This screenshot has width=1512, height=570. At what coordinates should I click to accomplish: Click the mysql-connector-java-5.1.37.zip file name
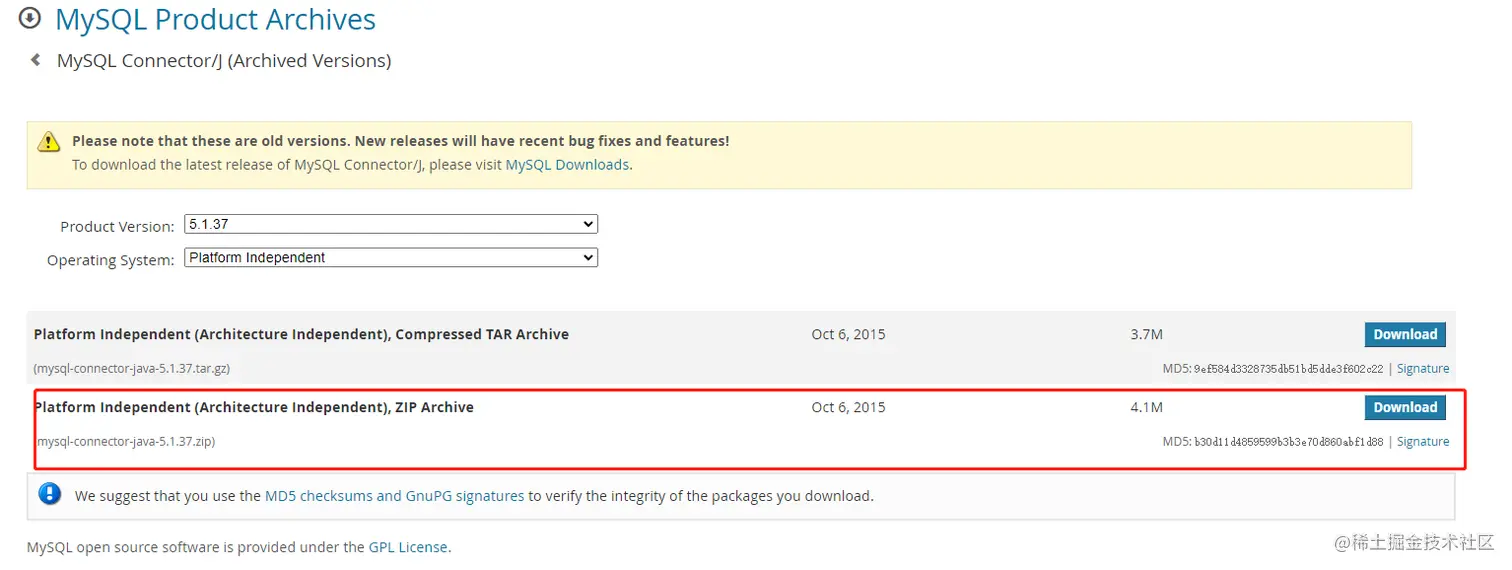125,441
